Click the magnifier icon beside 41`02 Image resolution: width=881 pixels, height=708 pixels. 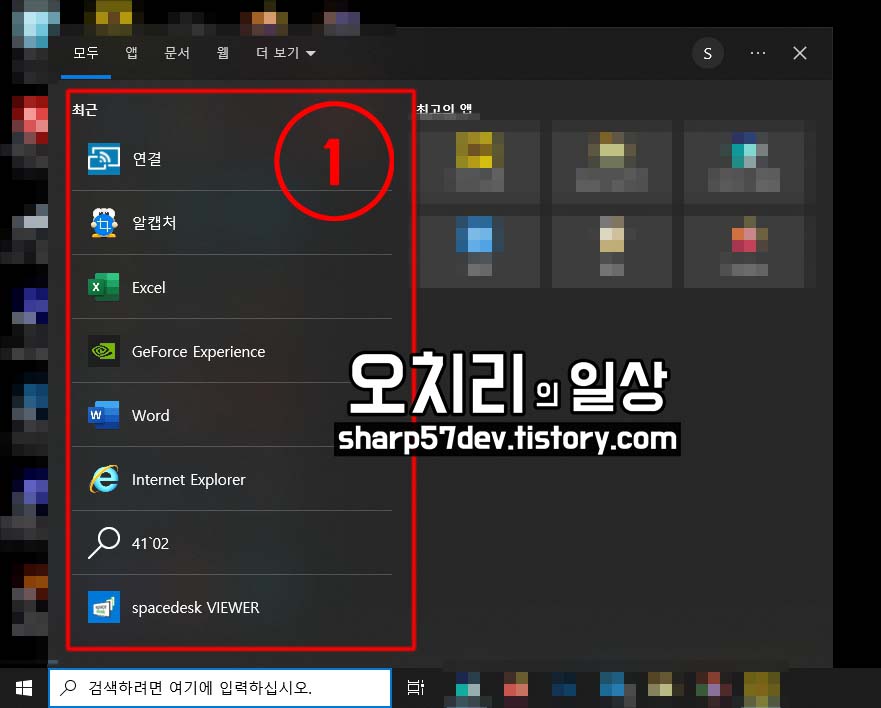coord(104,543)
